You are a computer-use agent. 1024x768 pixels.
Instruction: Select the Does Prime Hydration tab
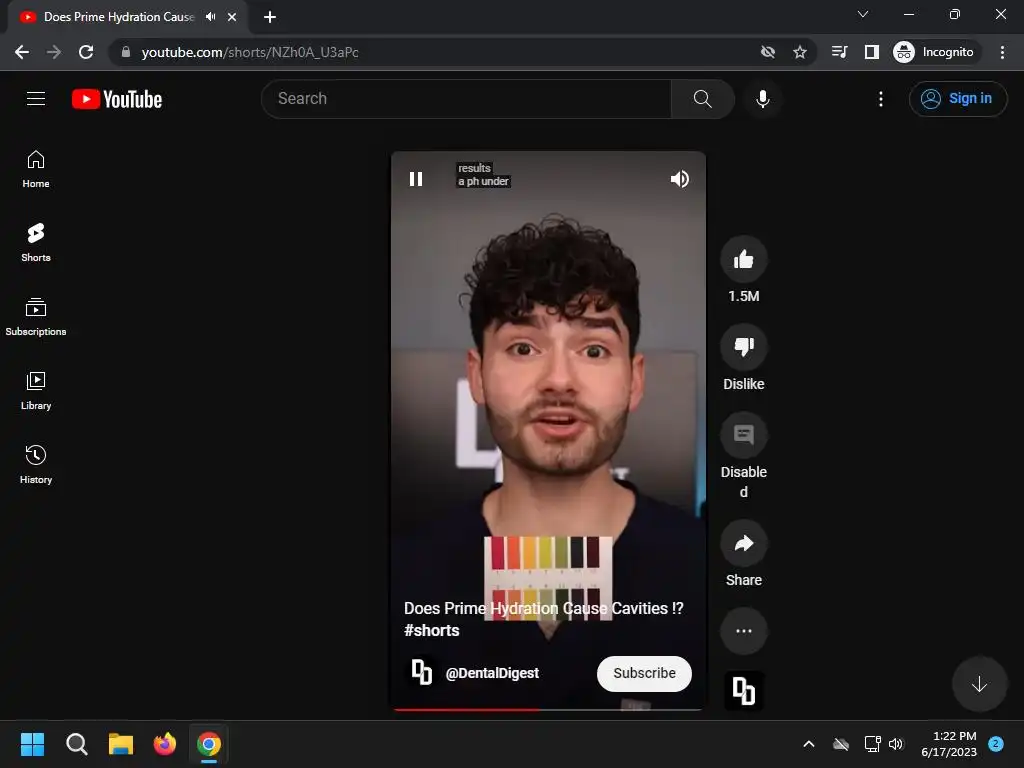(127, 17)
